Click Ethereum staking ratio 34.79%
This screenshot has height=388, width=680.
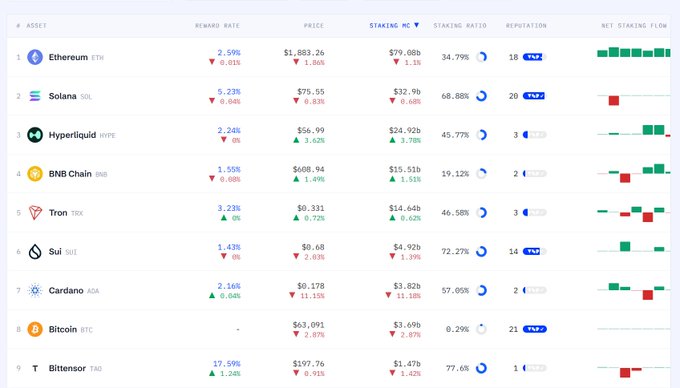[x=455, y=57]
